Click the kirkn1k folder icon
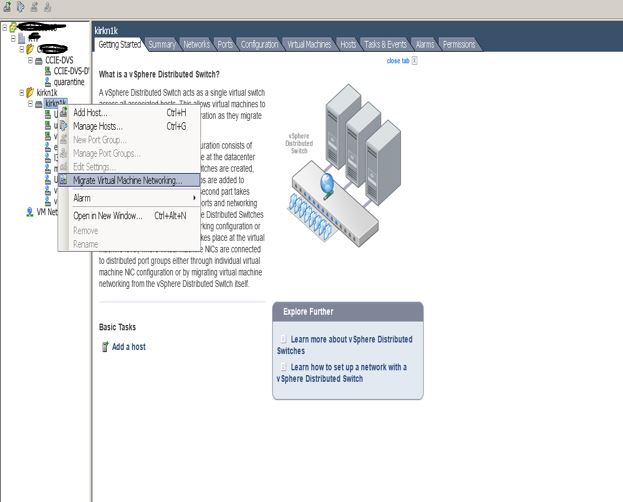The image size is (623, 502). pyautogui.click(x=30, y=93)
